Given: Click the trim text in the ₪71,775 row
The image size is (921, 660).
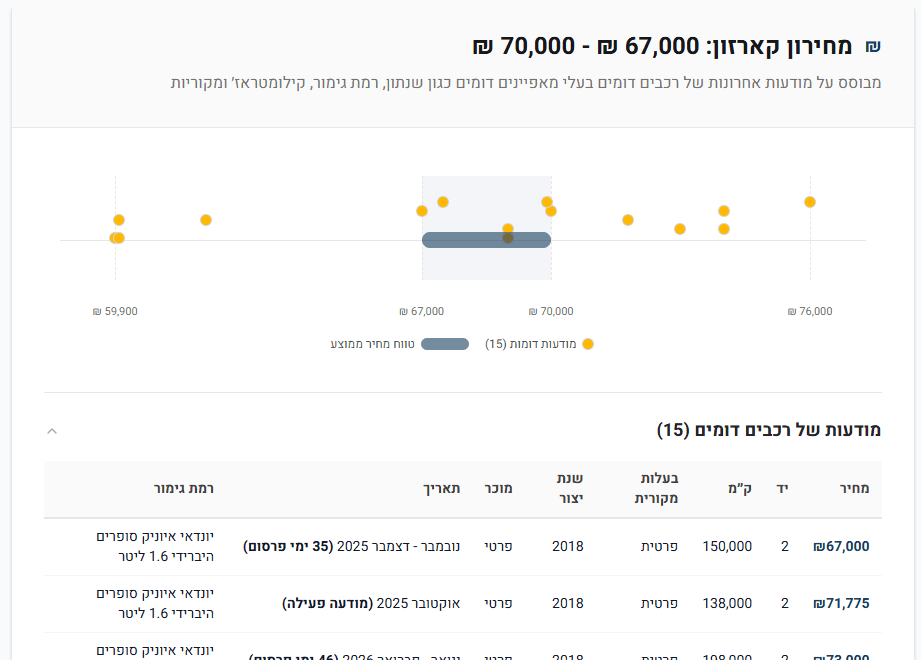Looking at the screenshot, I should [x=155, y=603].
